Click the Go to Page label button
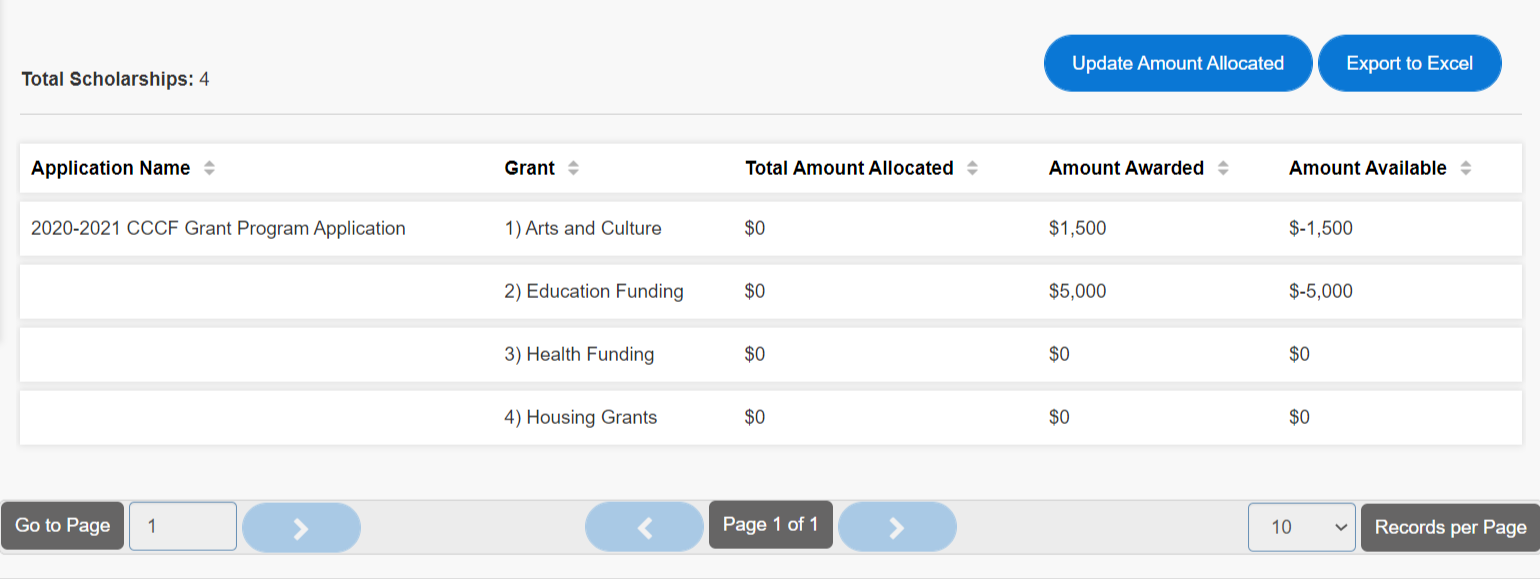The width and height of the screenshot is (1540, 579). (63, 526)
